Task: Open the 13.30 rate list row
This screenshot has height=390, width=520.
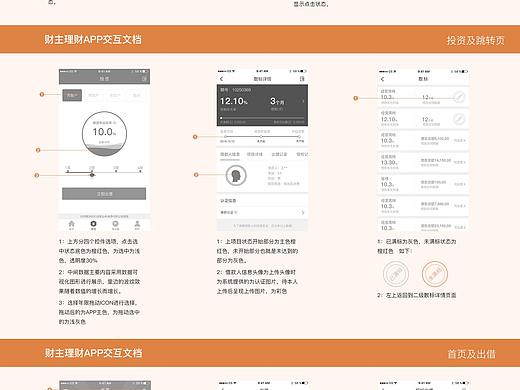Action: 423,162
